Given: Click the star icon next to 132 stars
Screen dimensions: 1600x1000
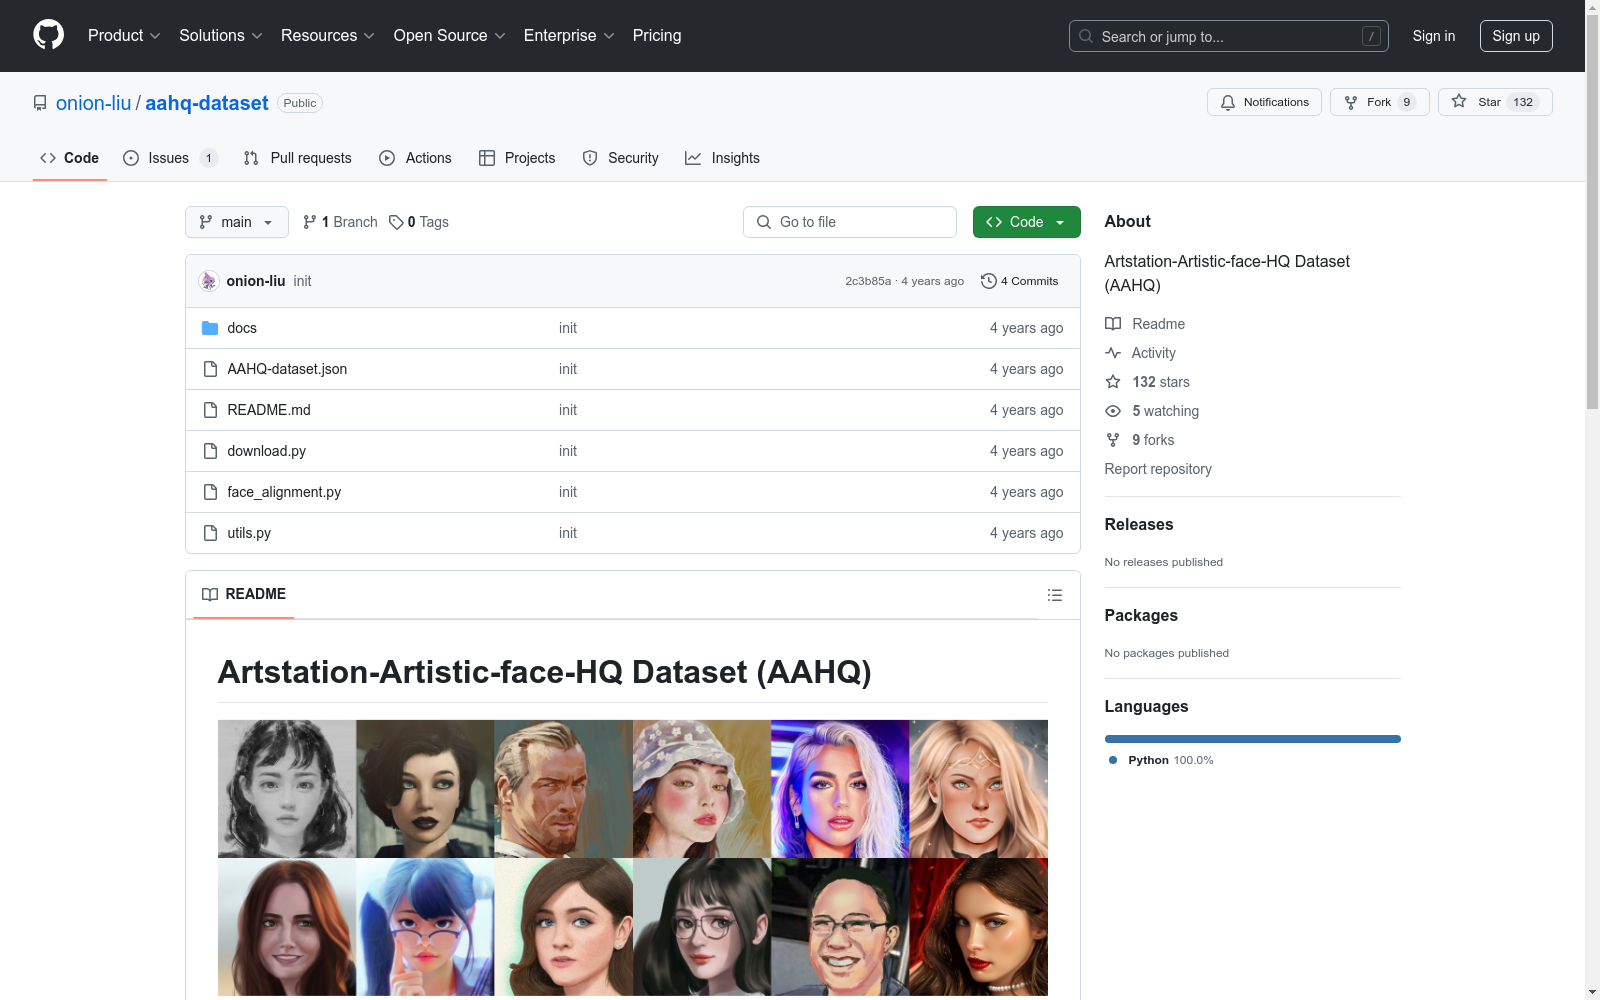Looking at the screenshot, I should click(1113, 382).
